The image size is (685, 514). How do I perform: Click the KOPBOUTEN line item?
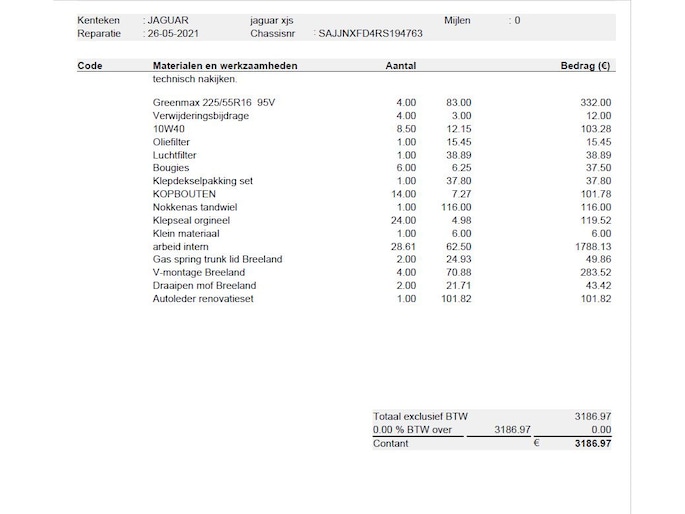click(x=184, y=194)
